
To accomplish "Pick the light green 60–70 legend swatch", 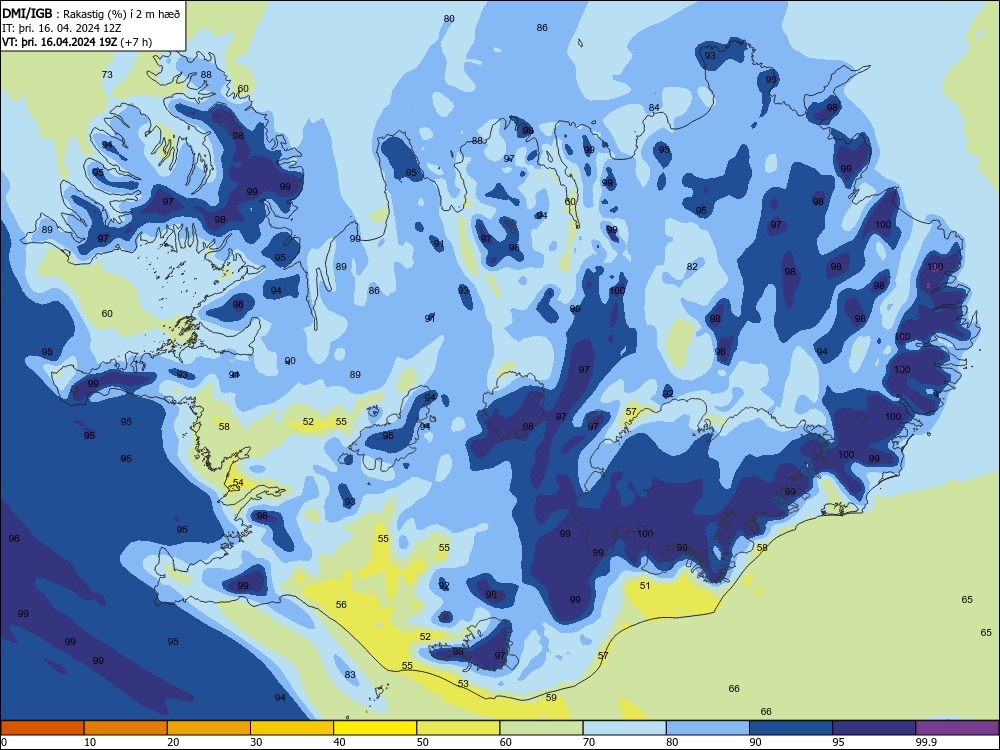I will [541, 728].
